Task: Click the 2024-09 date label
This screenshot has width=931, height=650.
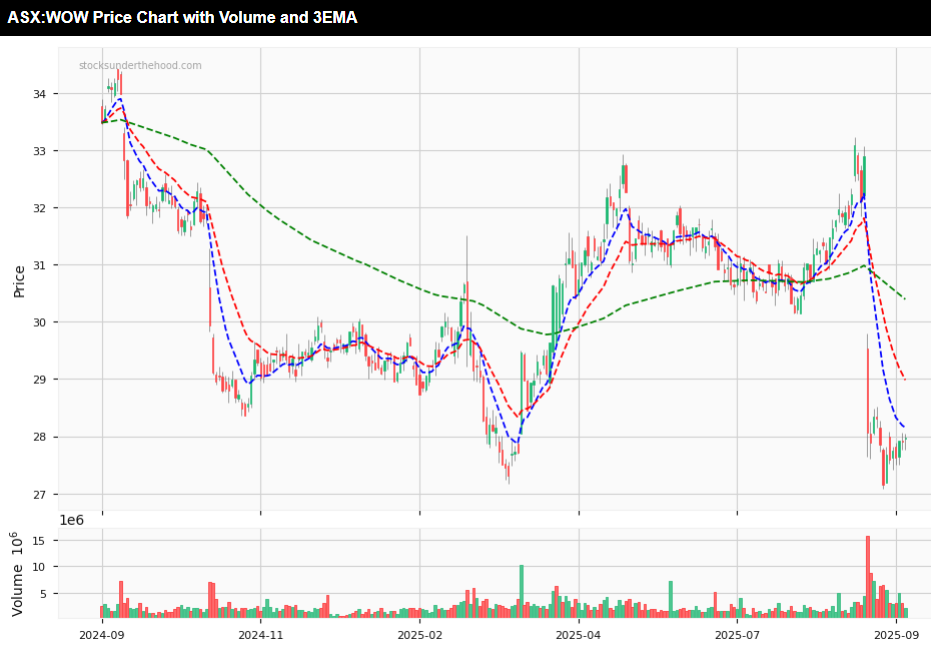Action: 101,634
